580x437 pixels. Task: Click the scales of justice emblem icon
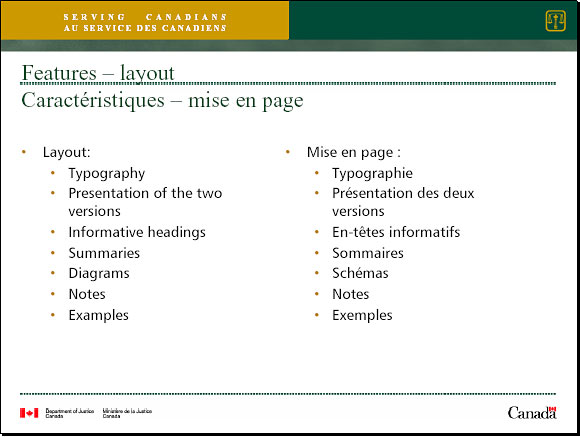pyautogui.click(x=555, y=21)
